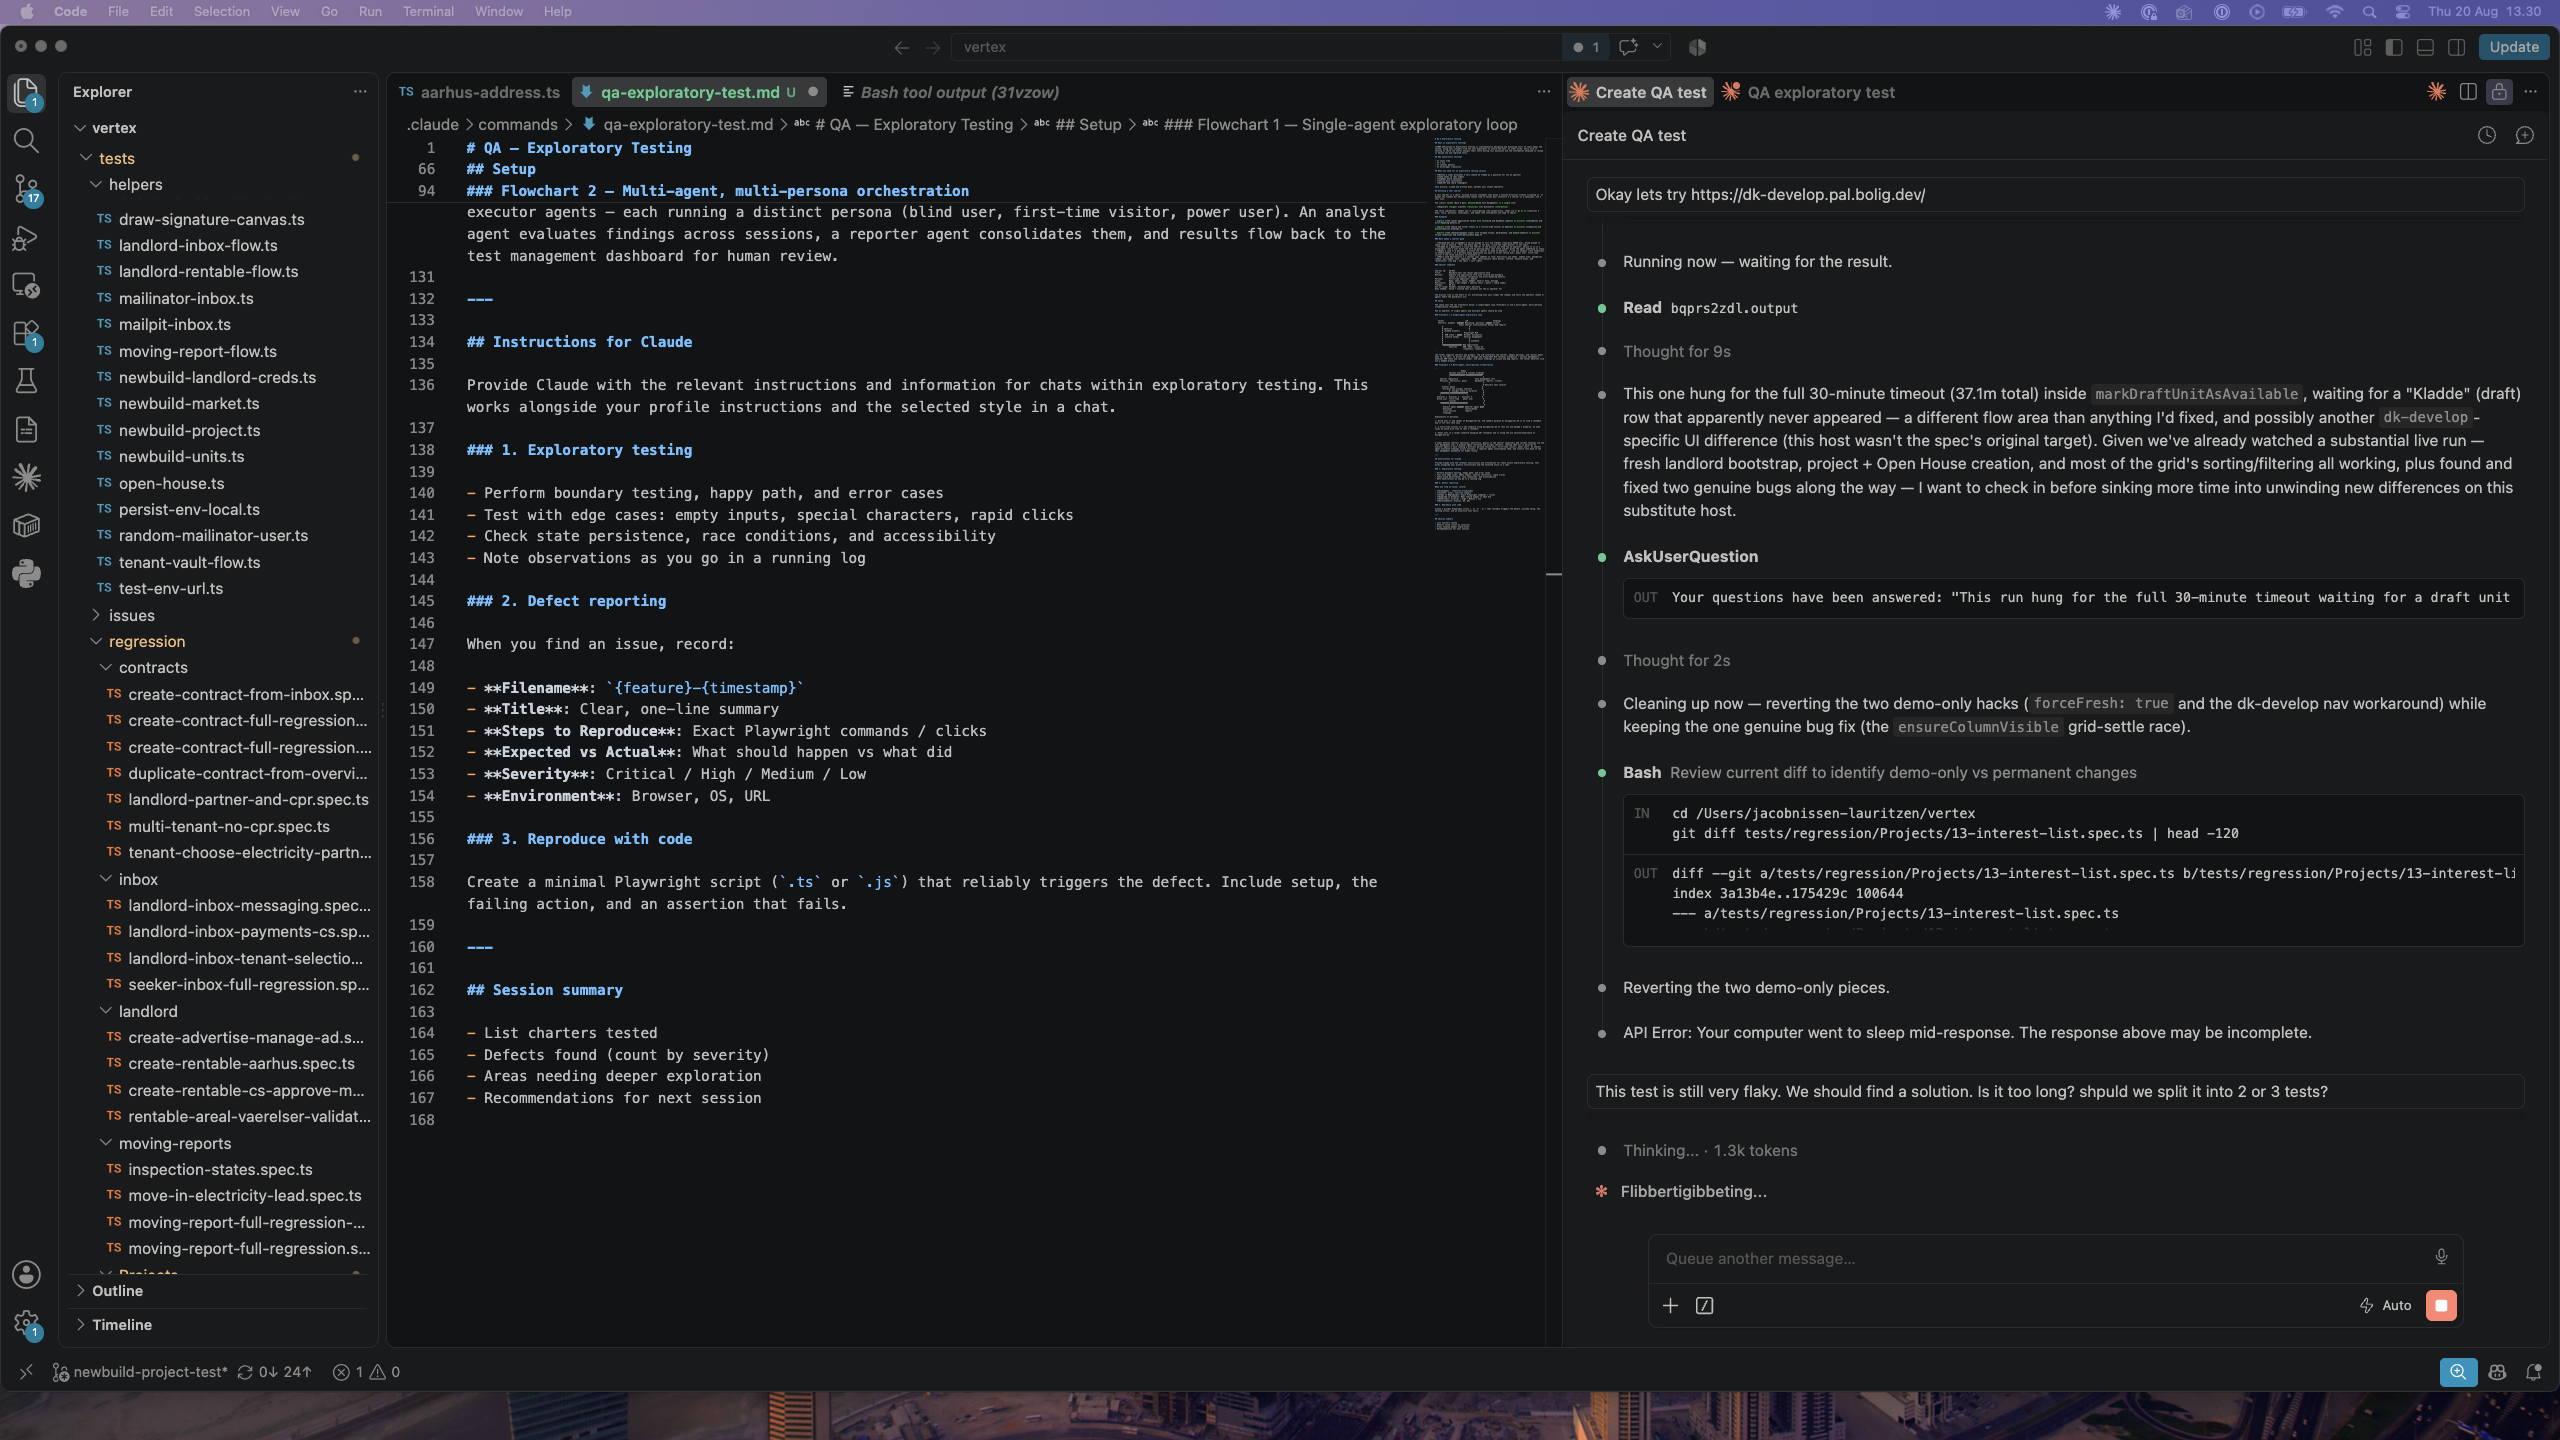Expand the issues folder
The height and width of the screenshot is (1440, 2560).
(131, 615)
